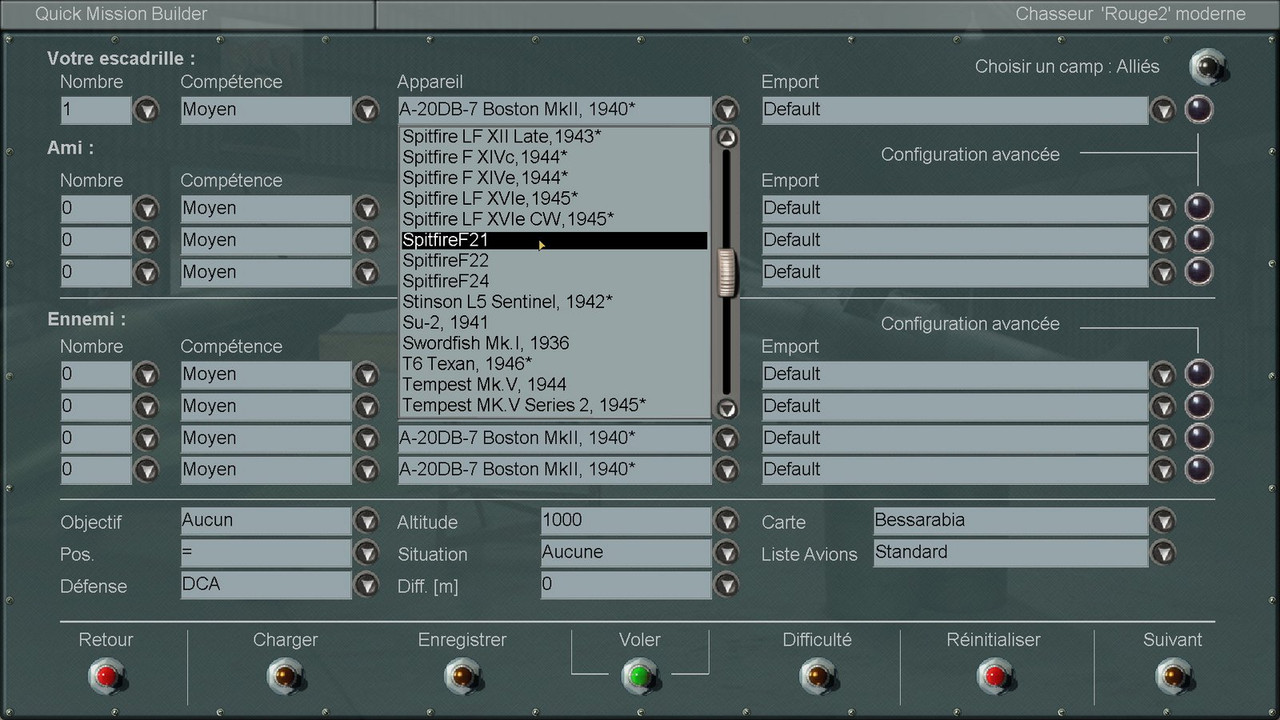Open third Ennemi Appareil dropdown arrow

(x=726, y=439)
